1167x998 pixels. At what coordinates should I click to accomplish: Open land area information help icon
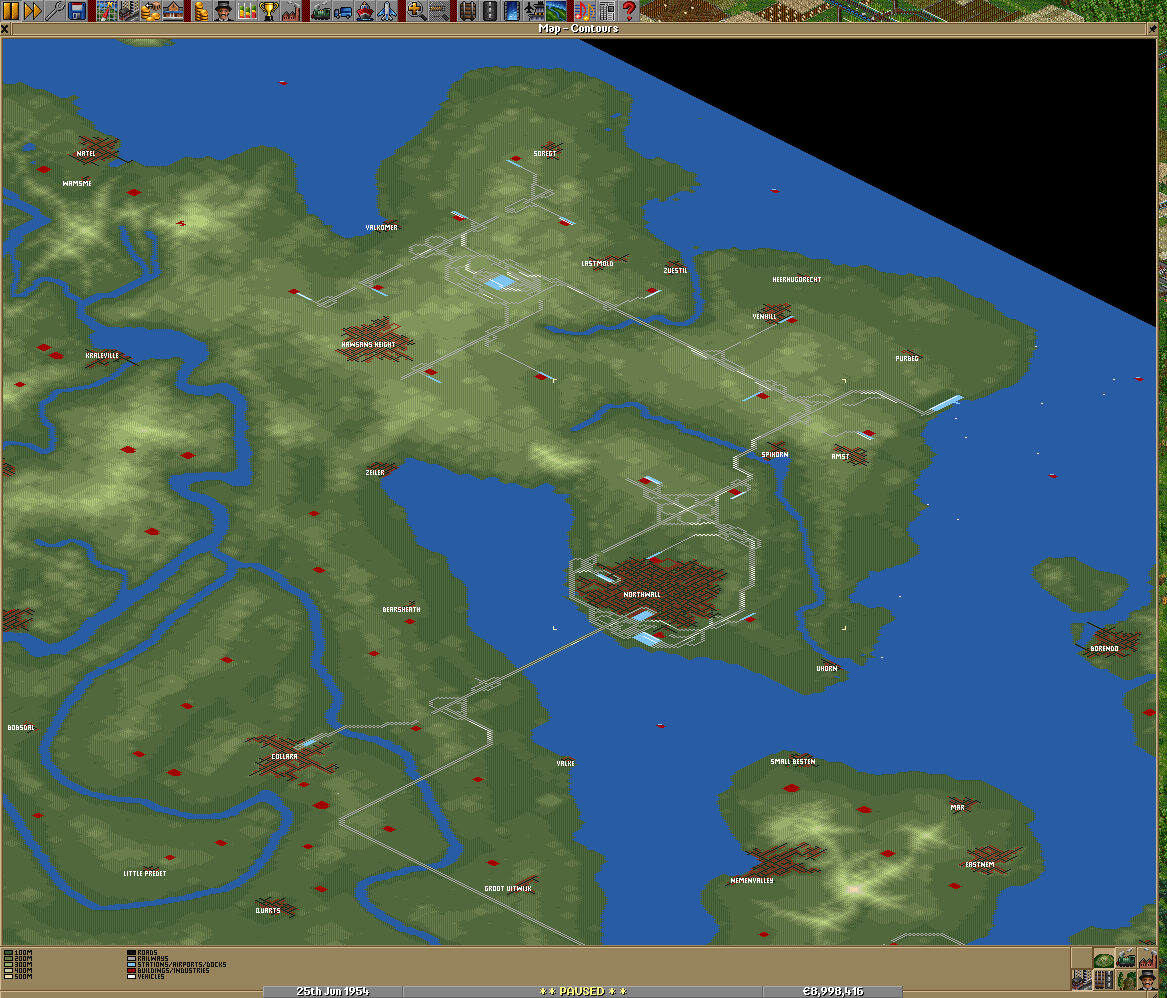pos(630,10)
